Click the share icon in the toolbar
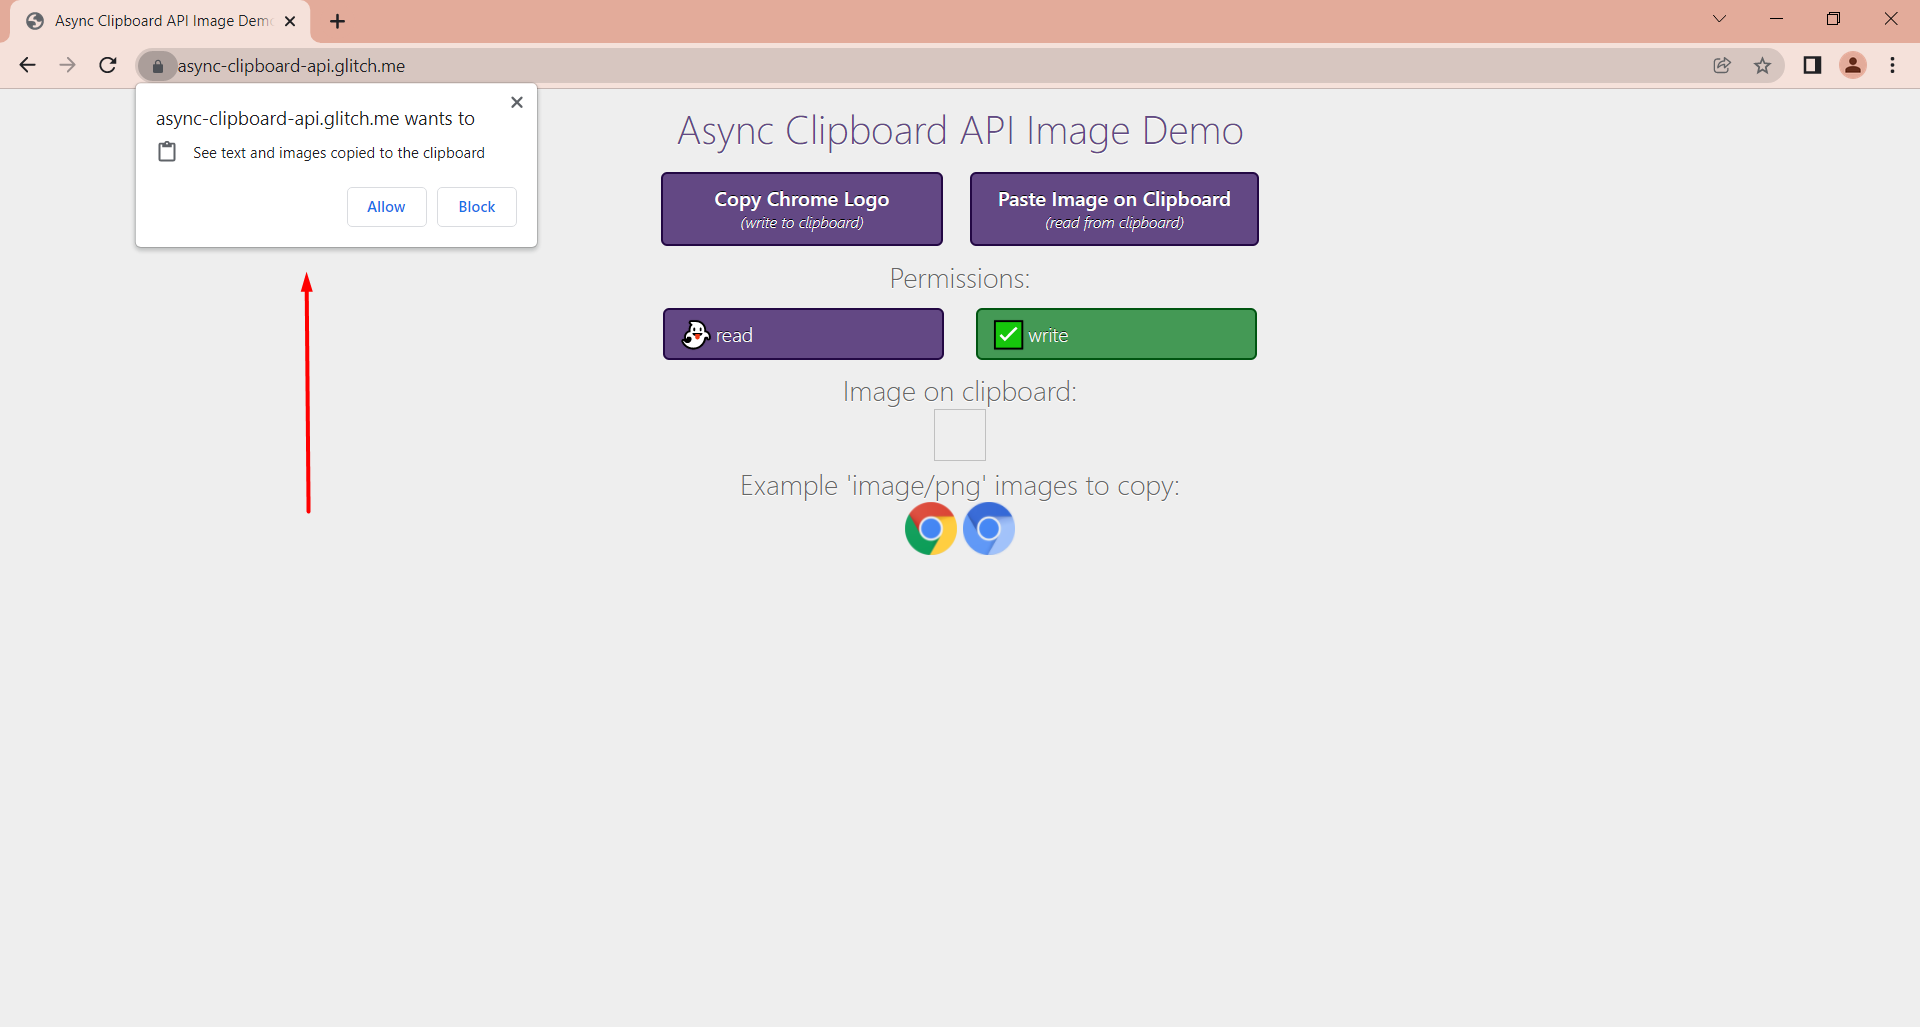The height and width of the screenshot is (1027, 1920). pyautogui.click(x=1722, y=65)
